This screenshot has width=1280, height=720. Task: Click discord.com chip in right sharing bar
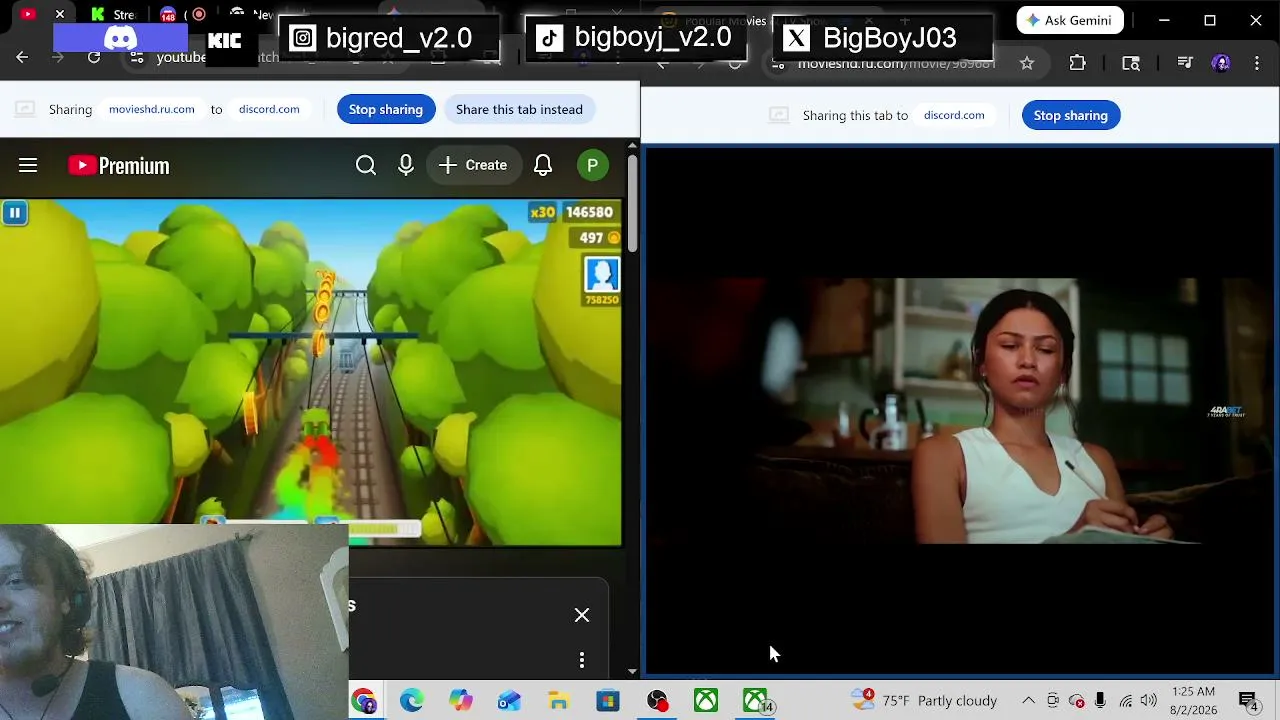pyautogui.click(x=954, y=115)
